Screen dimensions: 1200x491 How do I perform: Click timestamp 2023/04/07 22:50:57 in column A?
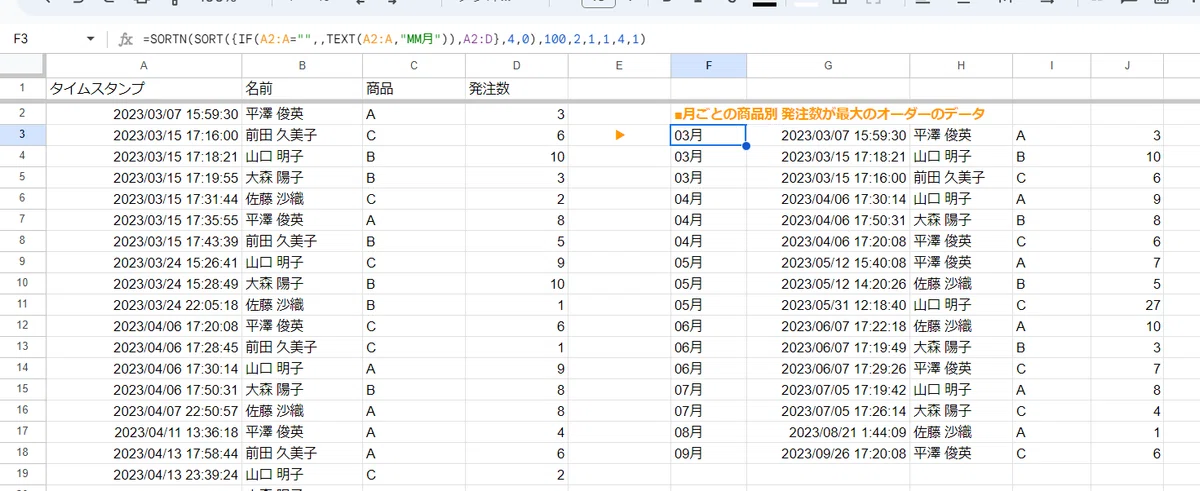pos(175,410)
